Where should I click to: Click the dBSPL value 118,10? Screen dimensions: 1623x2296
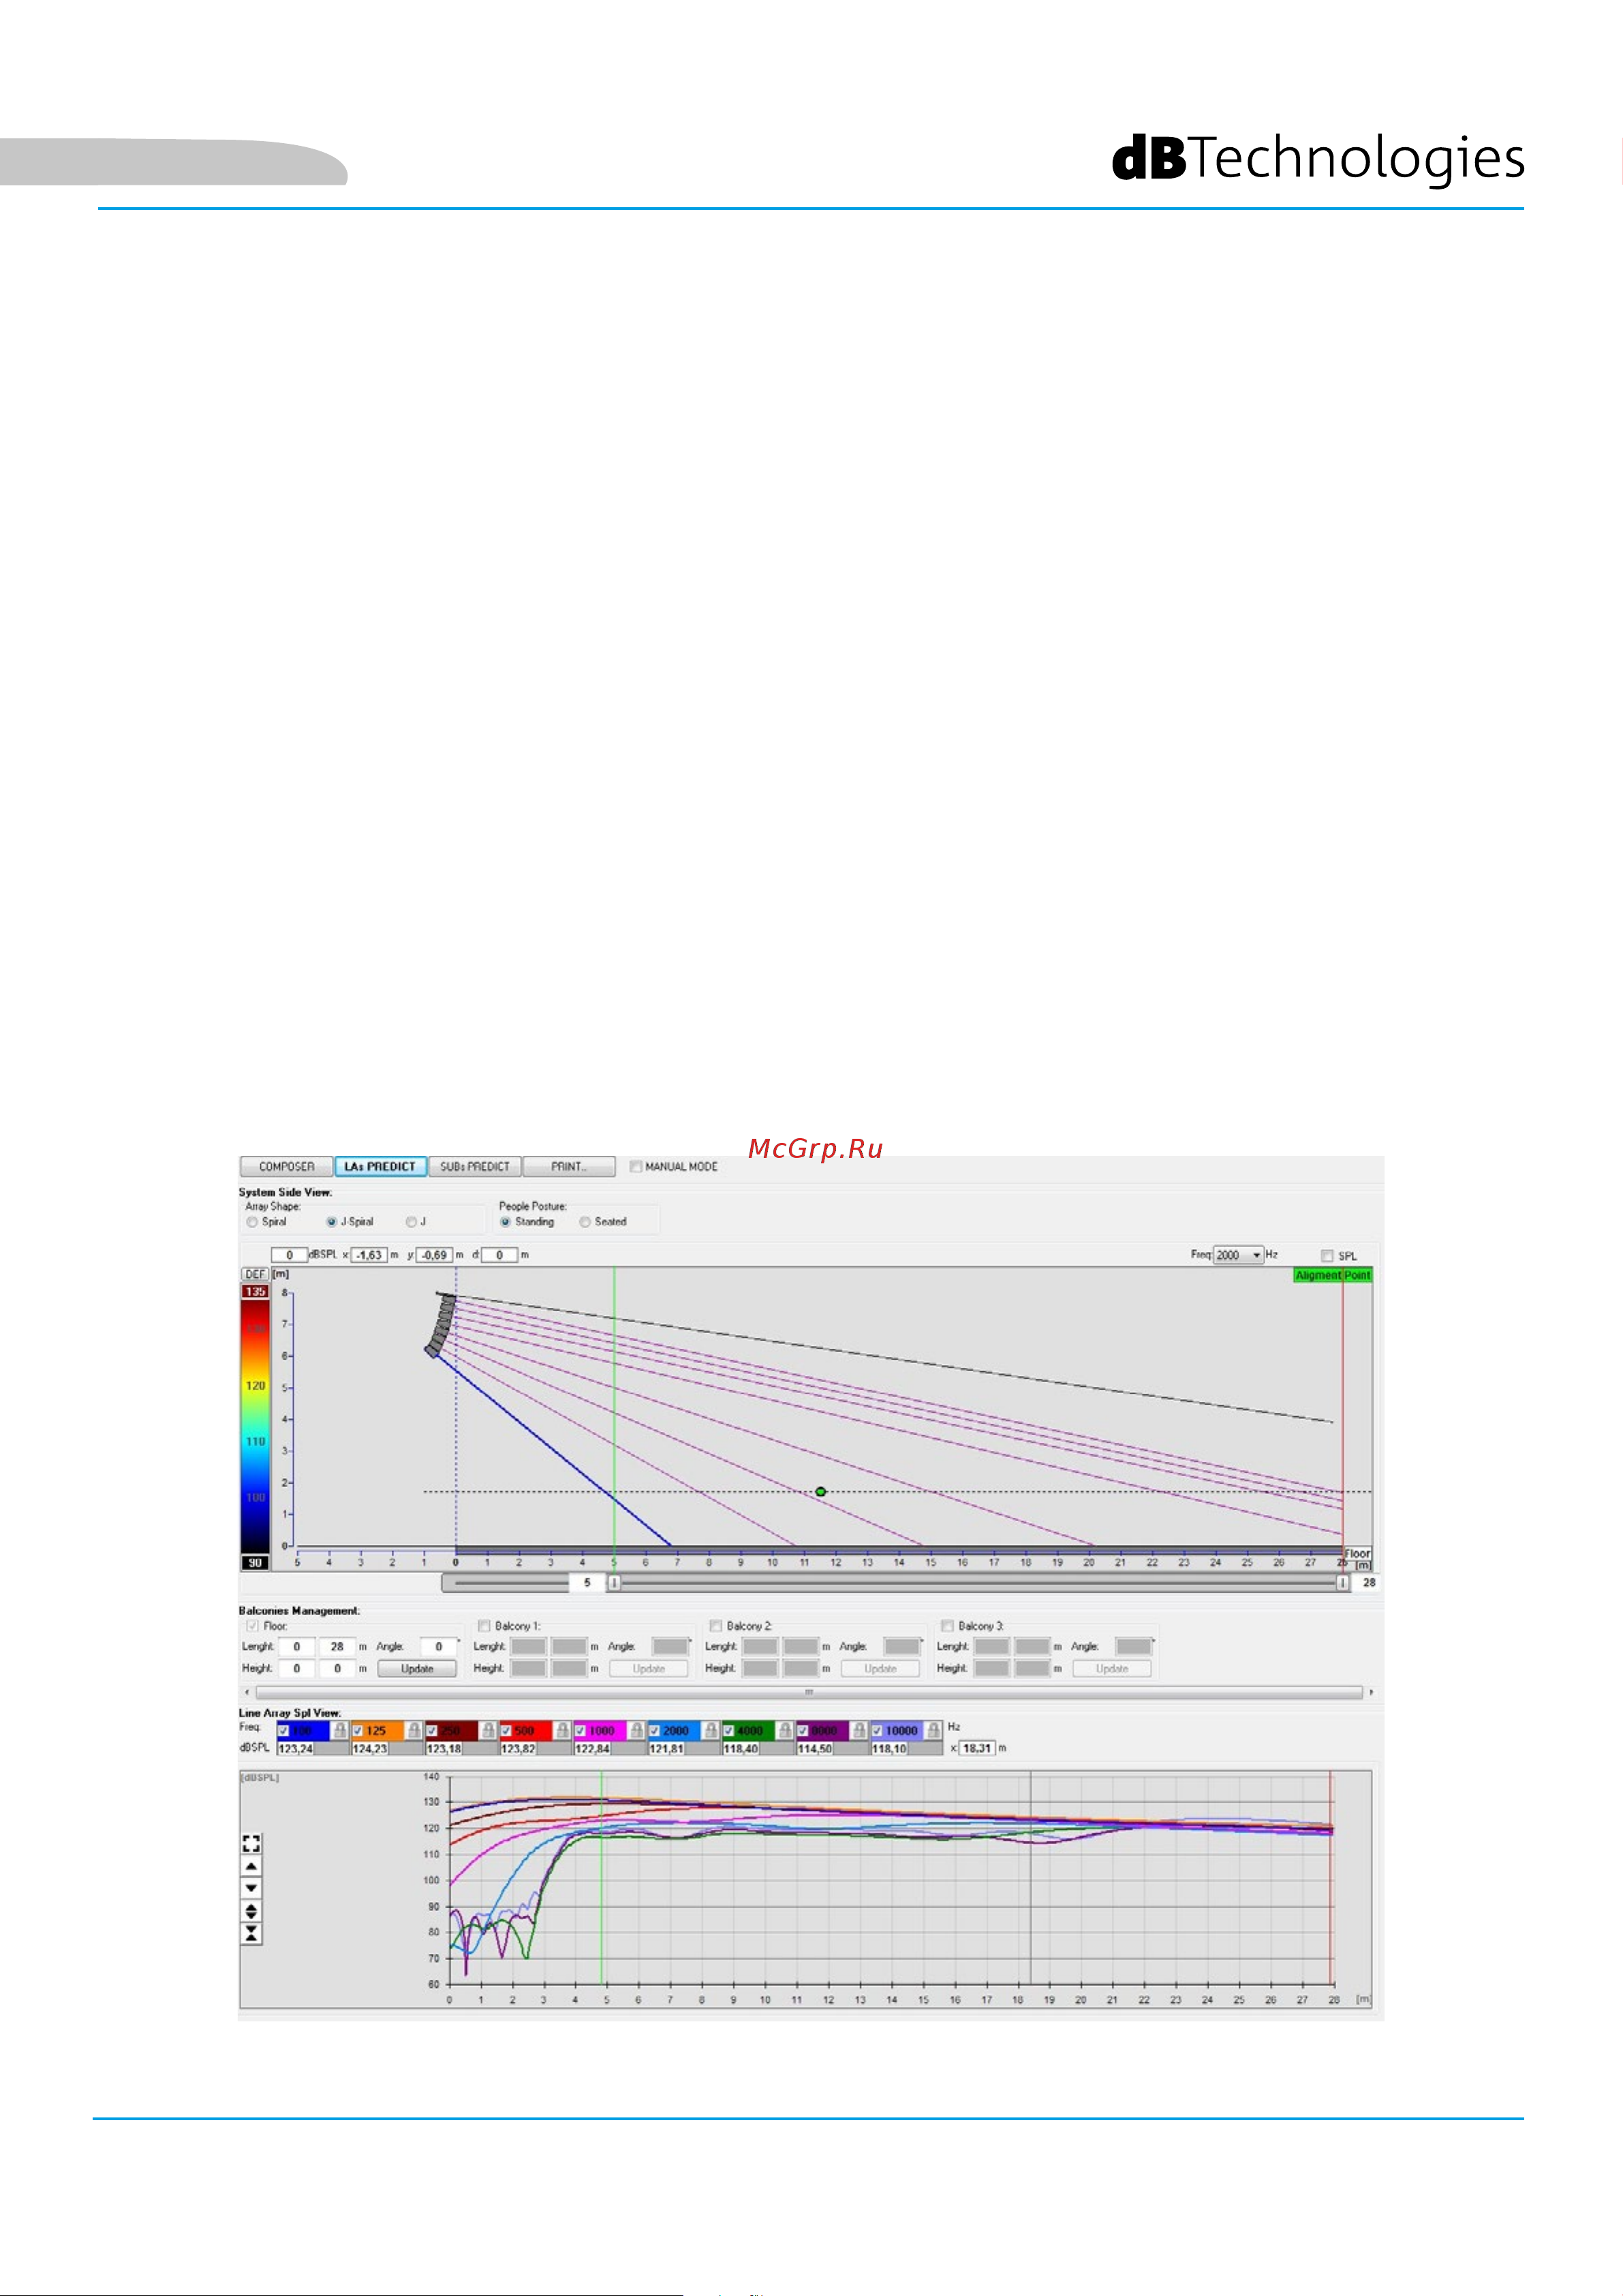tap(889, 1749)
